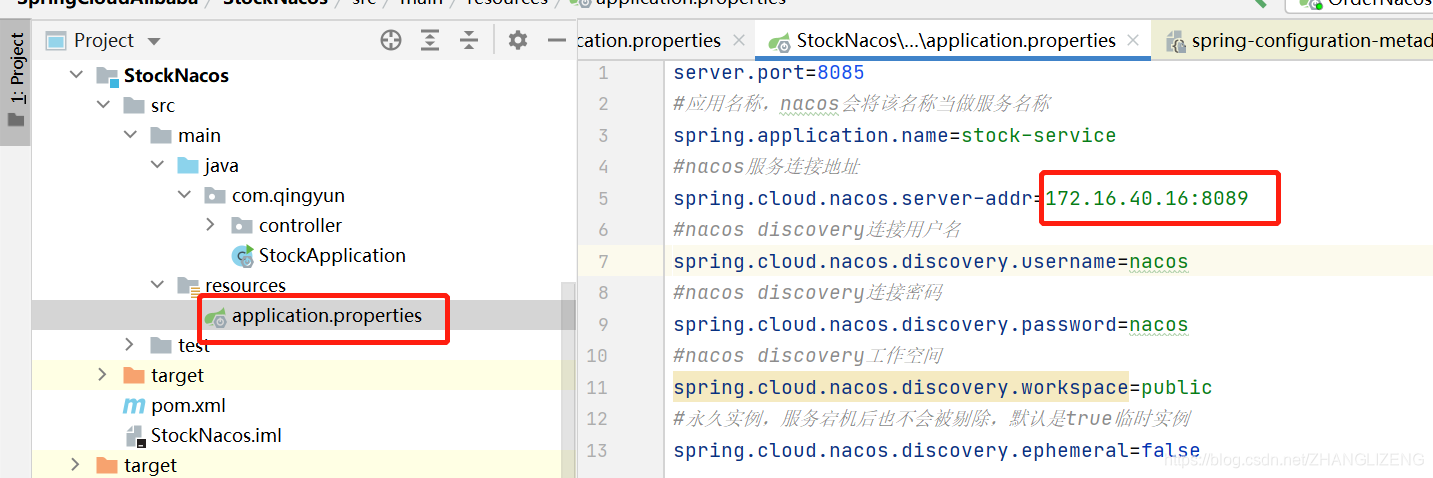Image resolution: width=1433 pixels, height=478 pixels.
Task: Click on spring.cloud.nacos.discovery.password line
Action: (x=931, y=325)
